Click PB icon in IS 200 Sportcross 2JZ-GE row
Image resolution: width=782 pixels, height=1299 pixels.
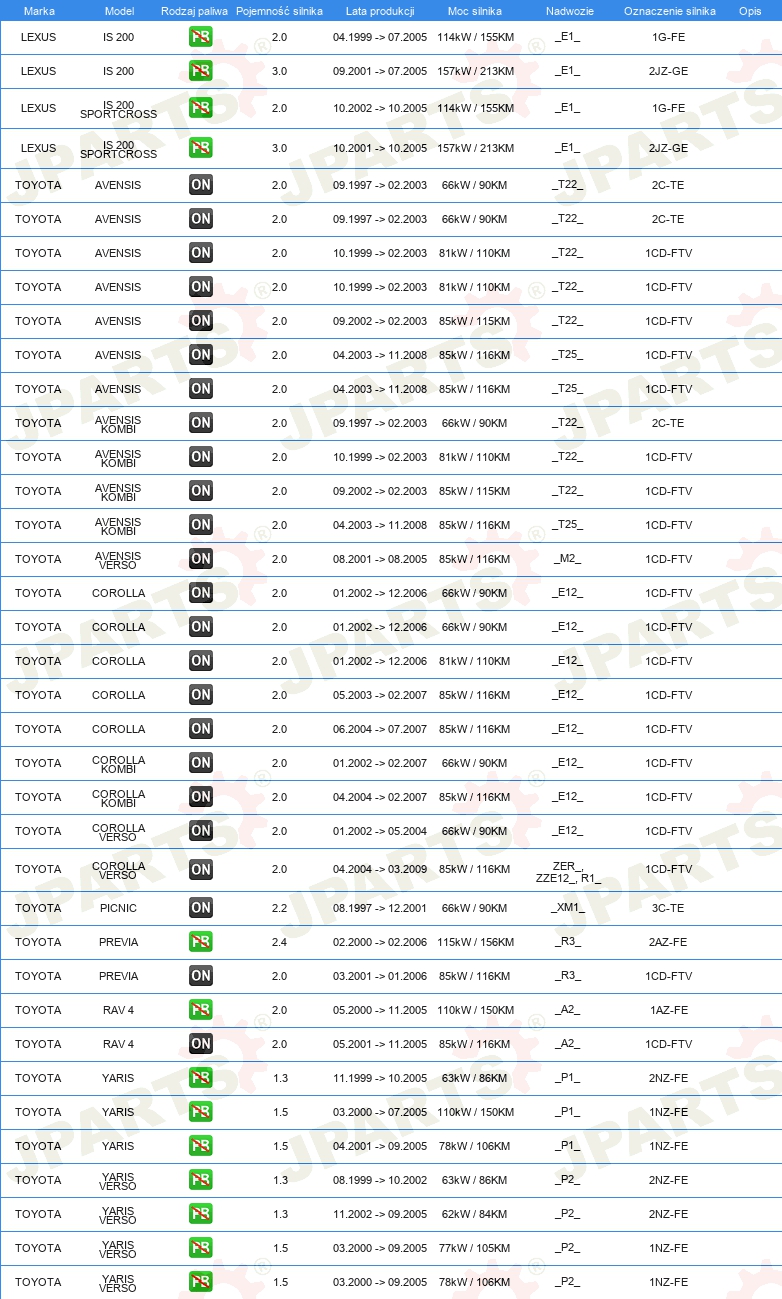pos(201,148)
